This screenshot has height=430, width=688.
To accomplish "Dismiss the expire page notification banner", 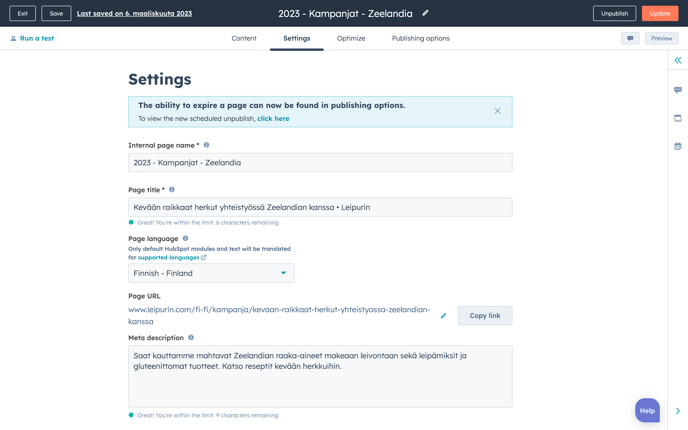I will coord(497,111).
